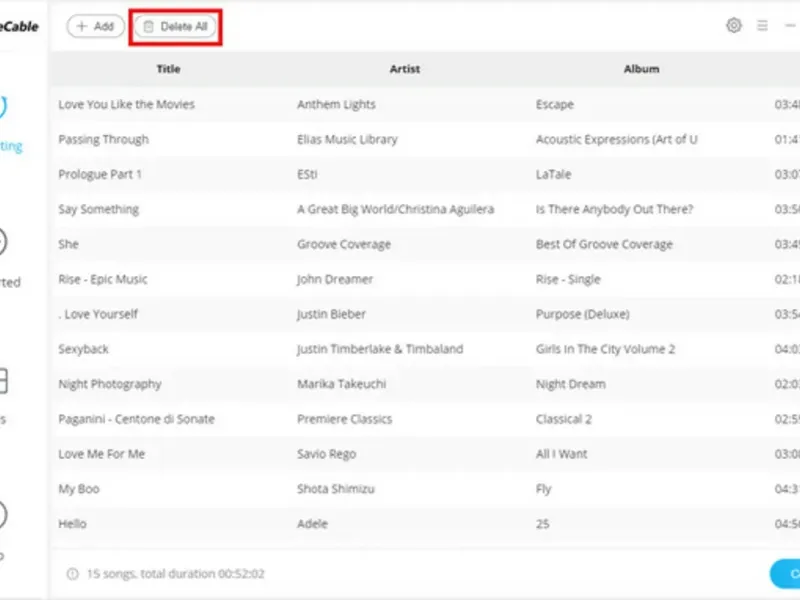Select the My Boo row by Shota Shimizu
Viewport: 800px width, 600px height.
pyautogui.click(x=426, y=489)
